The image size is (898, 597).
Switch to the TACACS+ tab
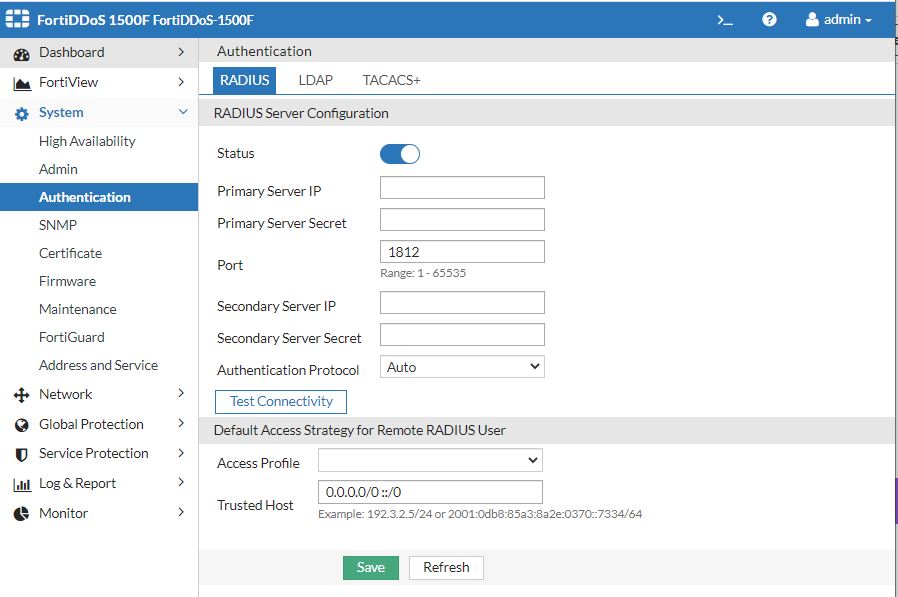tap(392, 80)
